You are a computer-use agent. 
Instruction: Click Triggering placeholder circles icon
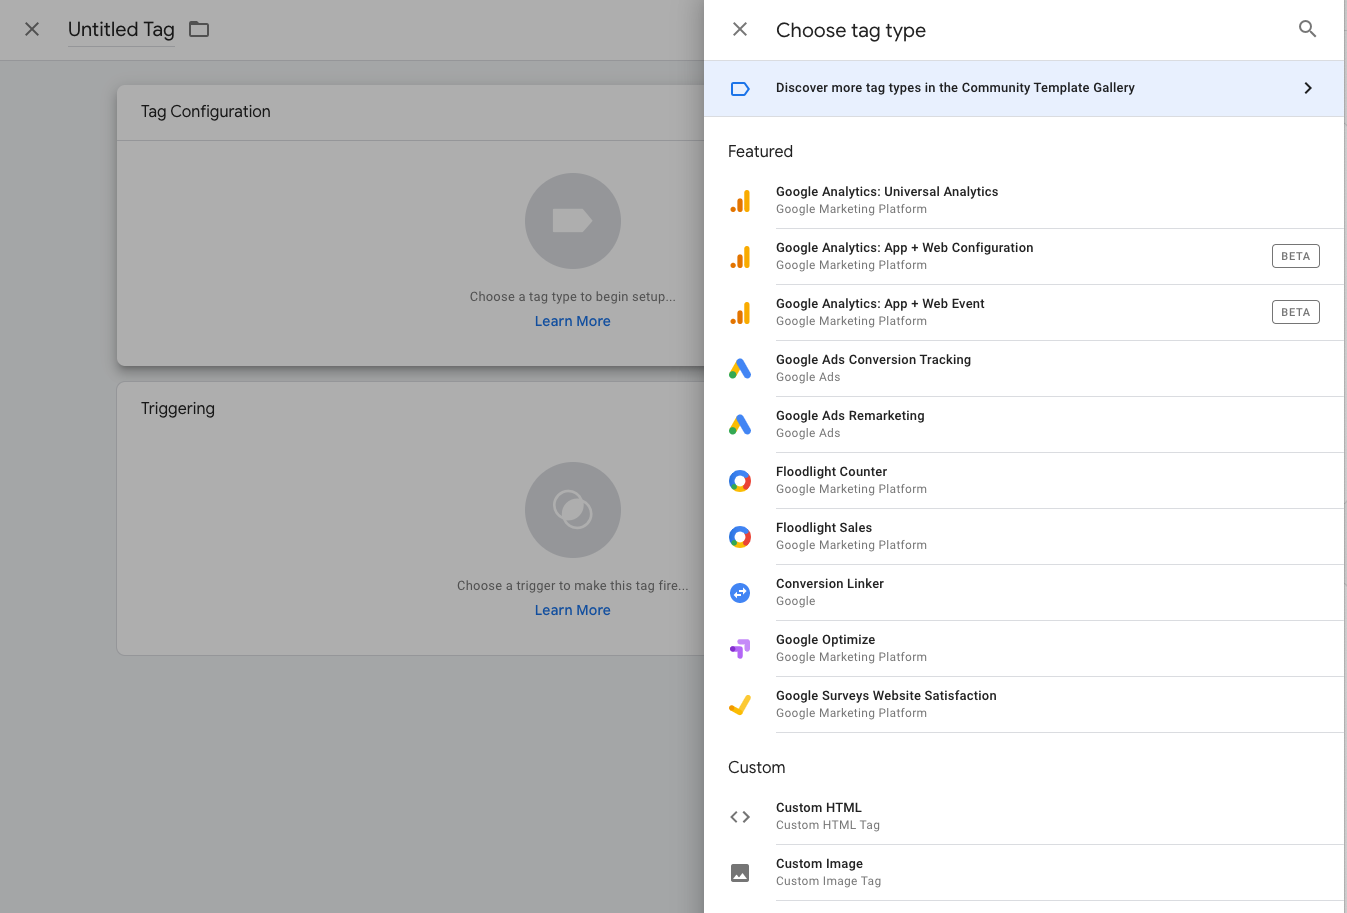(x=573, y=510)
